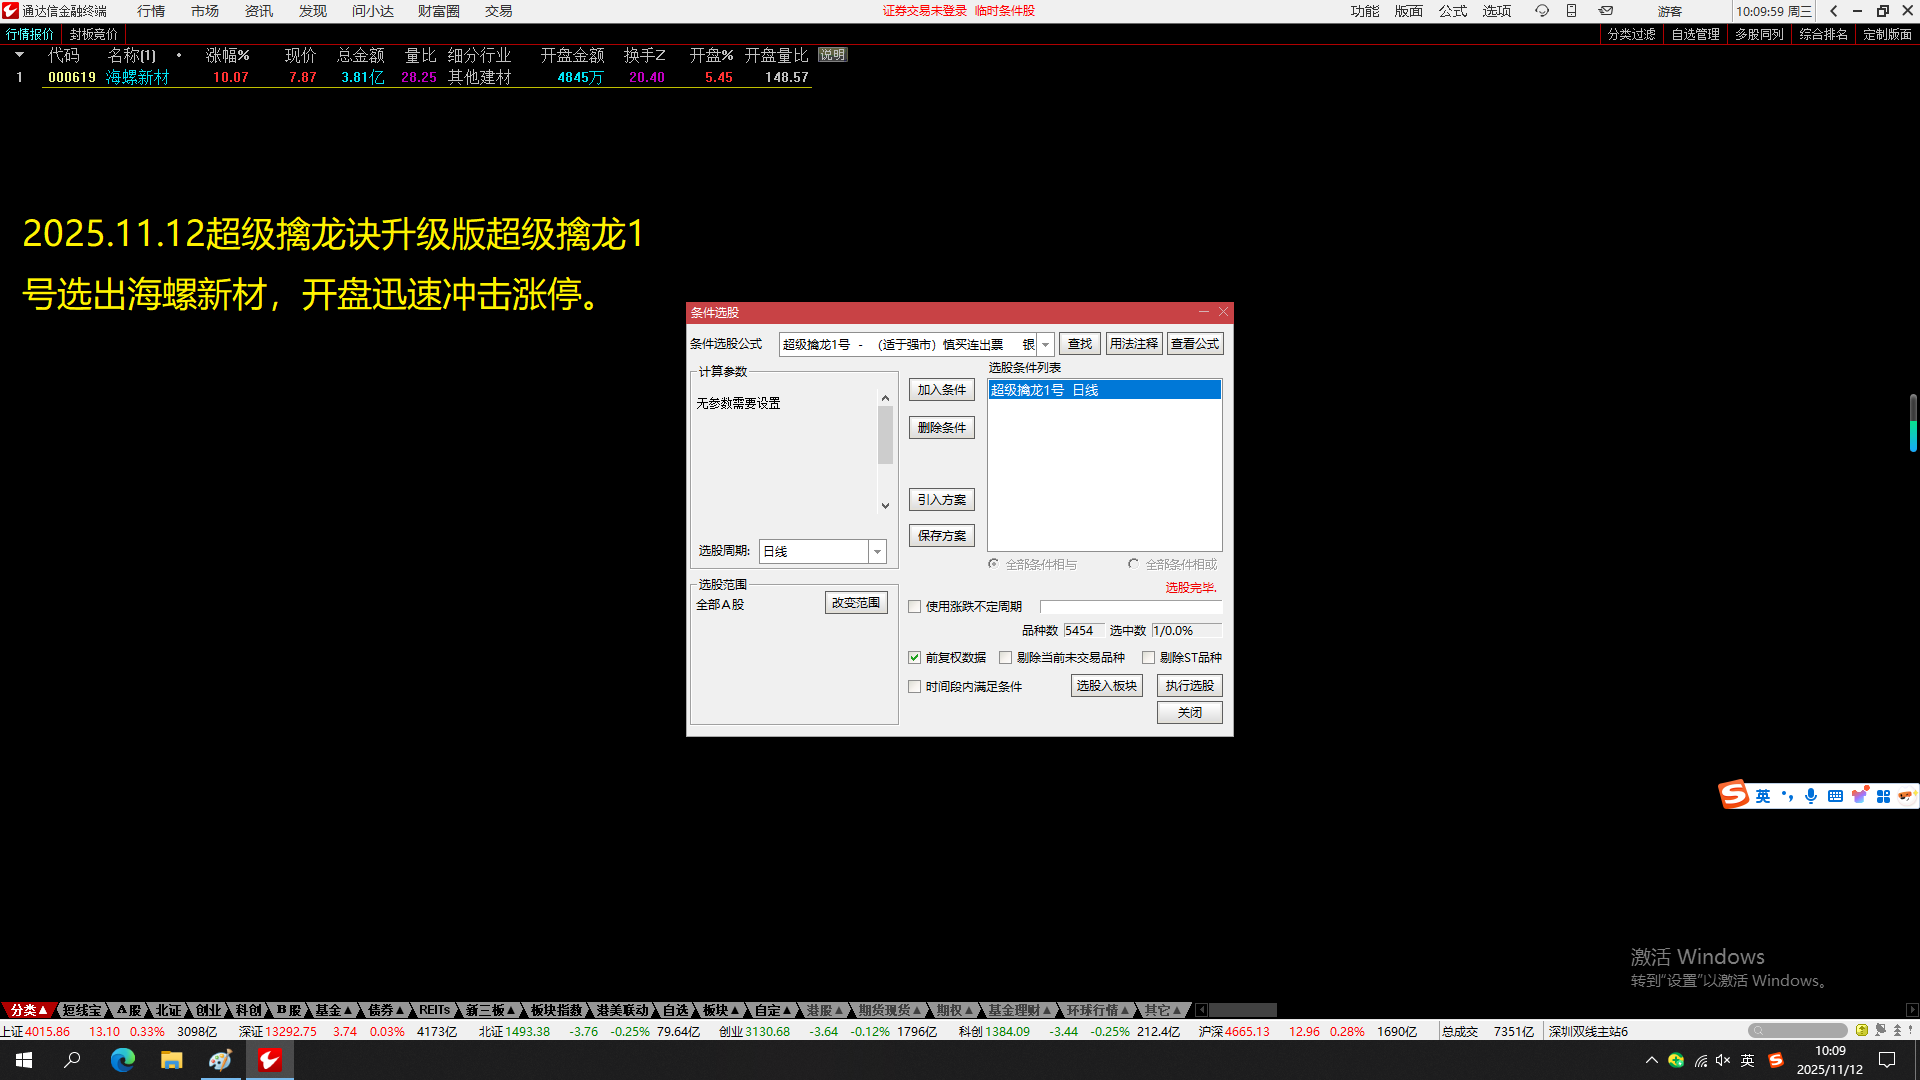The height and width of the screenshot is (1080, 1920).
Task: Click the 计算参数 vertical scrollbar
Action: point(885,435)
